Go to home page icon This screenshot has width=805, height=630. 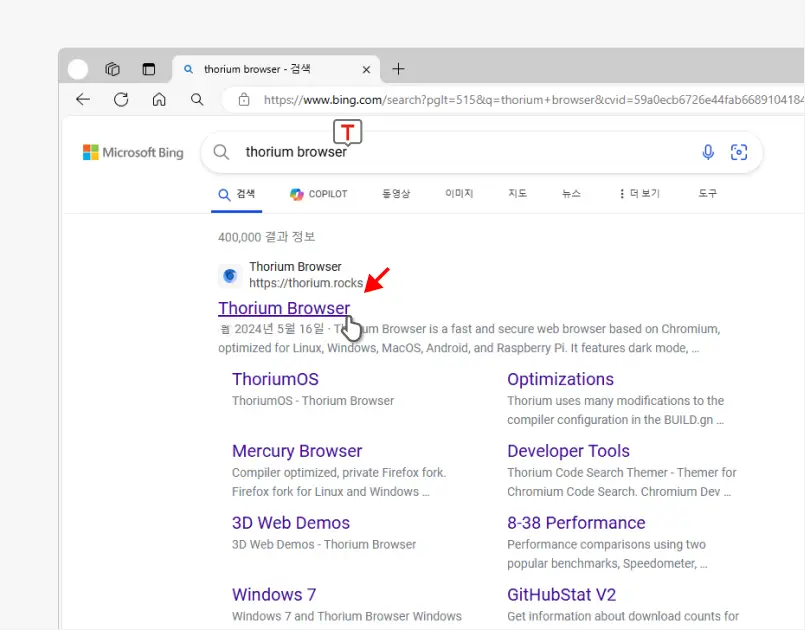(x=159, y=100)
